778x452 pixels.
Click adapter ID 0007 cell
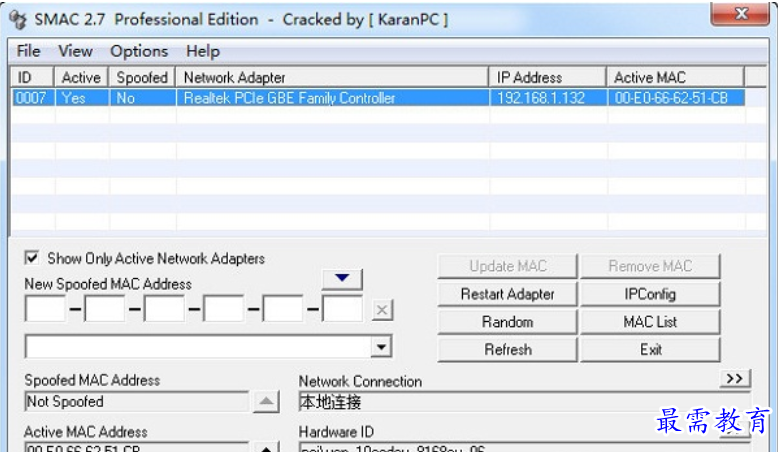click(x=33, y=98)
